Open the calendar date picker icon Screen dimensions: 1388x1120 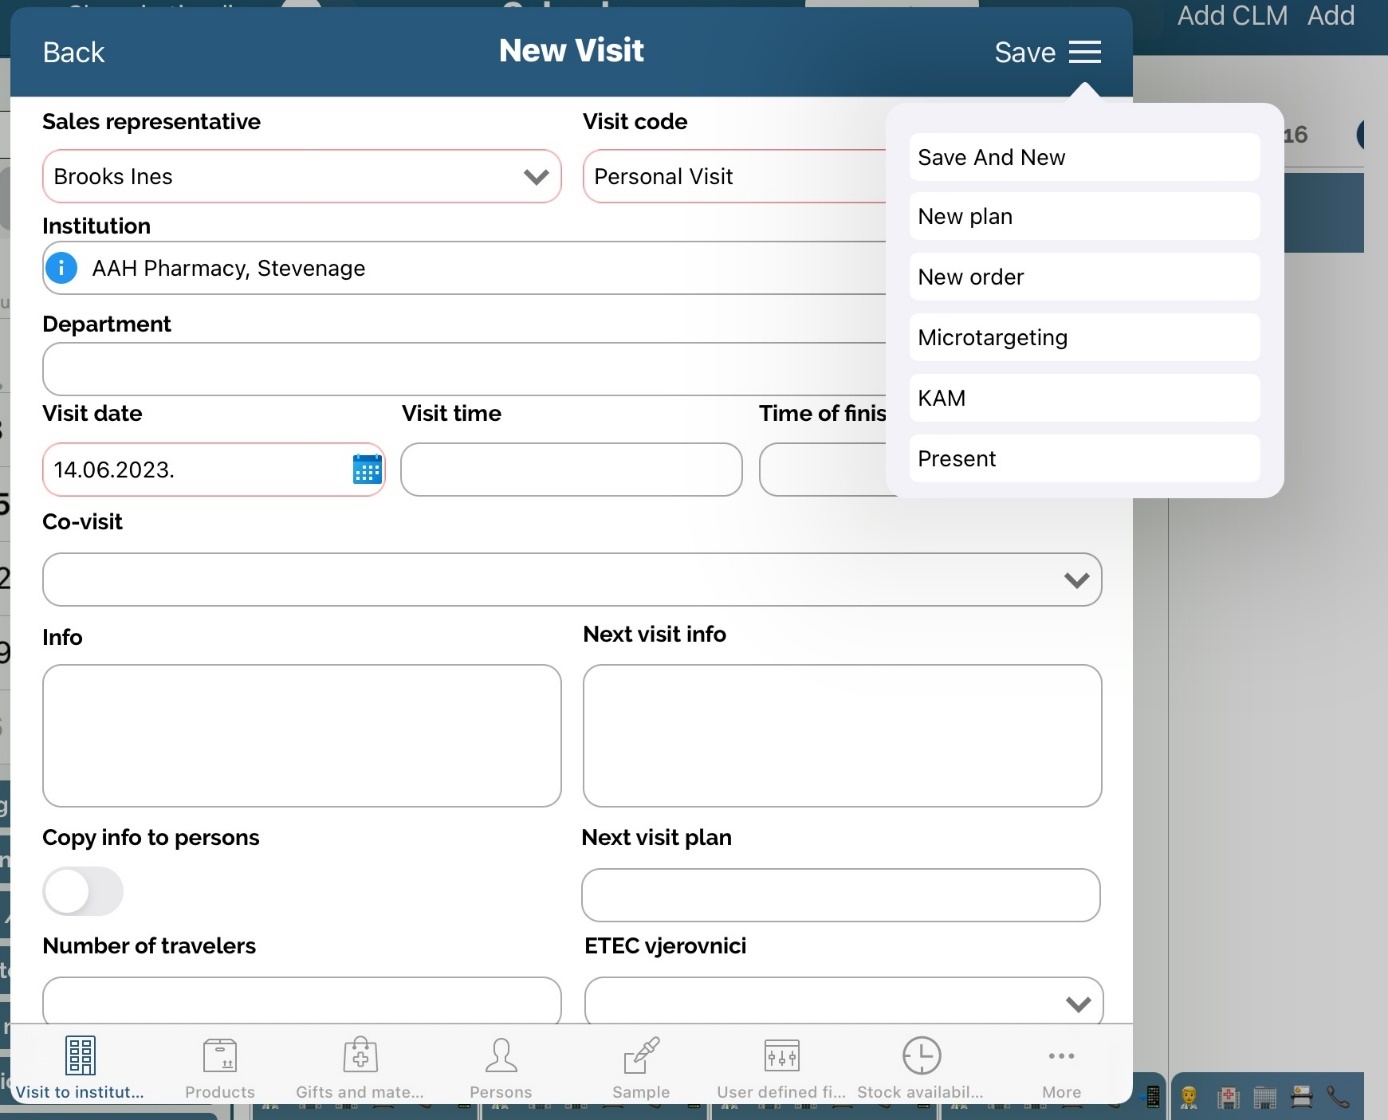coord(367,469)
